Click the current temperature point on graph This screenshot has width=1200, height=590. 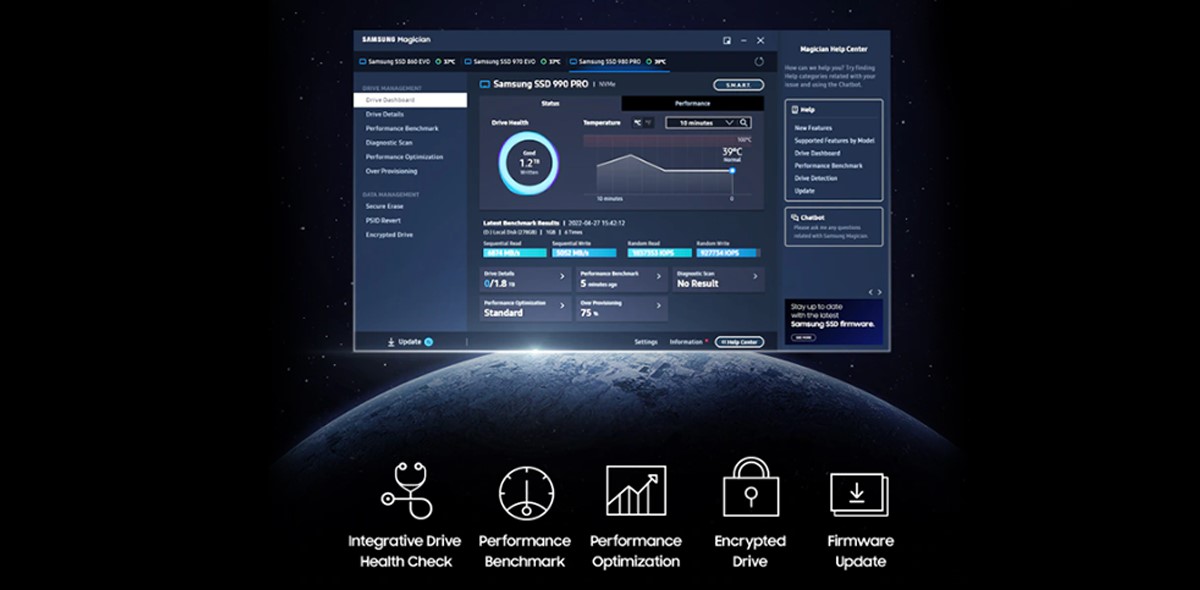(732, 170)
